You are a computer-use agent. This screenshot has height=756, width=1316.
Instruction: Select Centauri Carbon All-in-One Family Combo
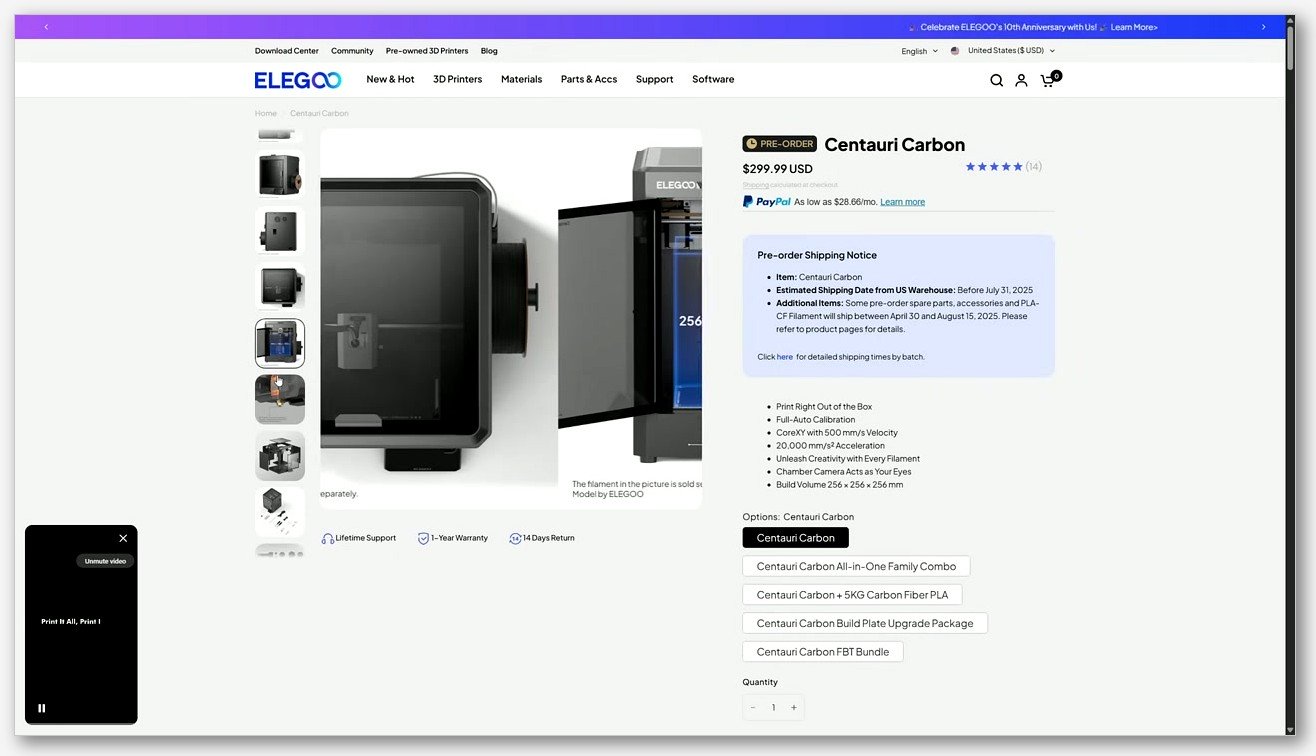point(856,566)
